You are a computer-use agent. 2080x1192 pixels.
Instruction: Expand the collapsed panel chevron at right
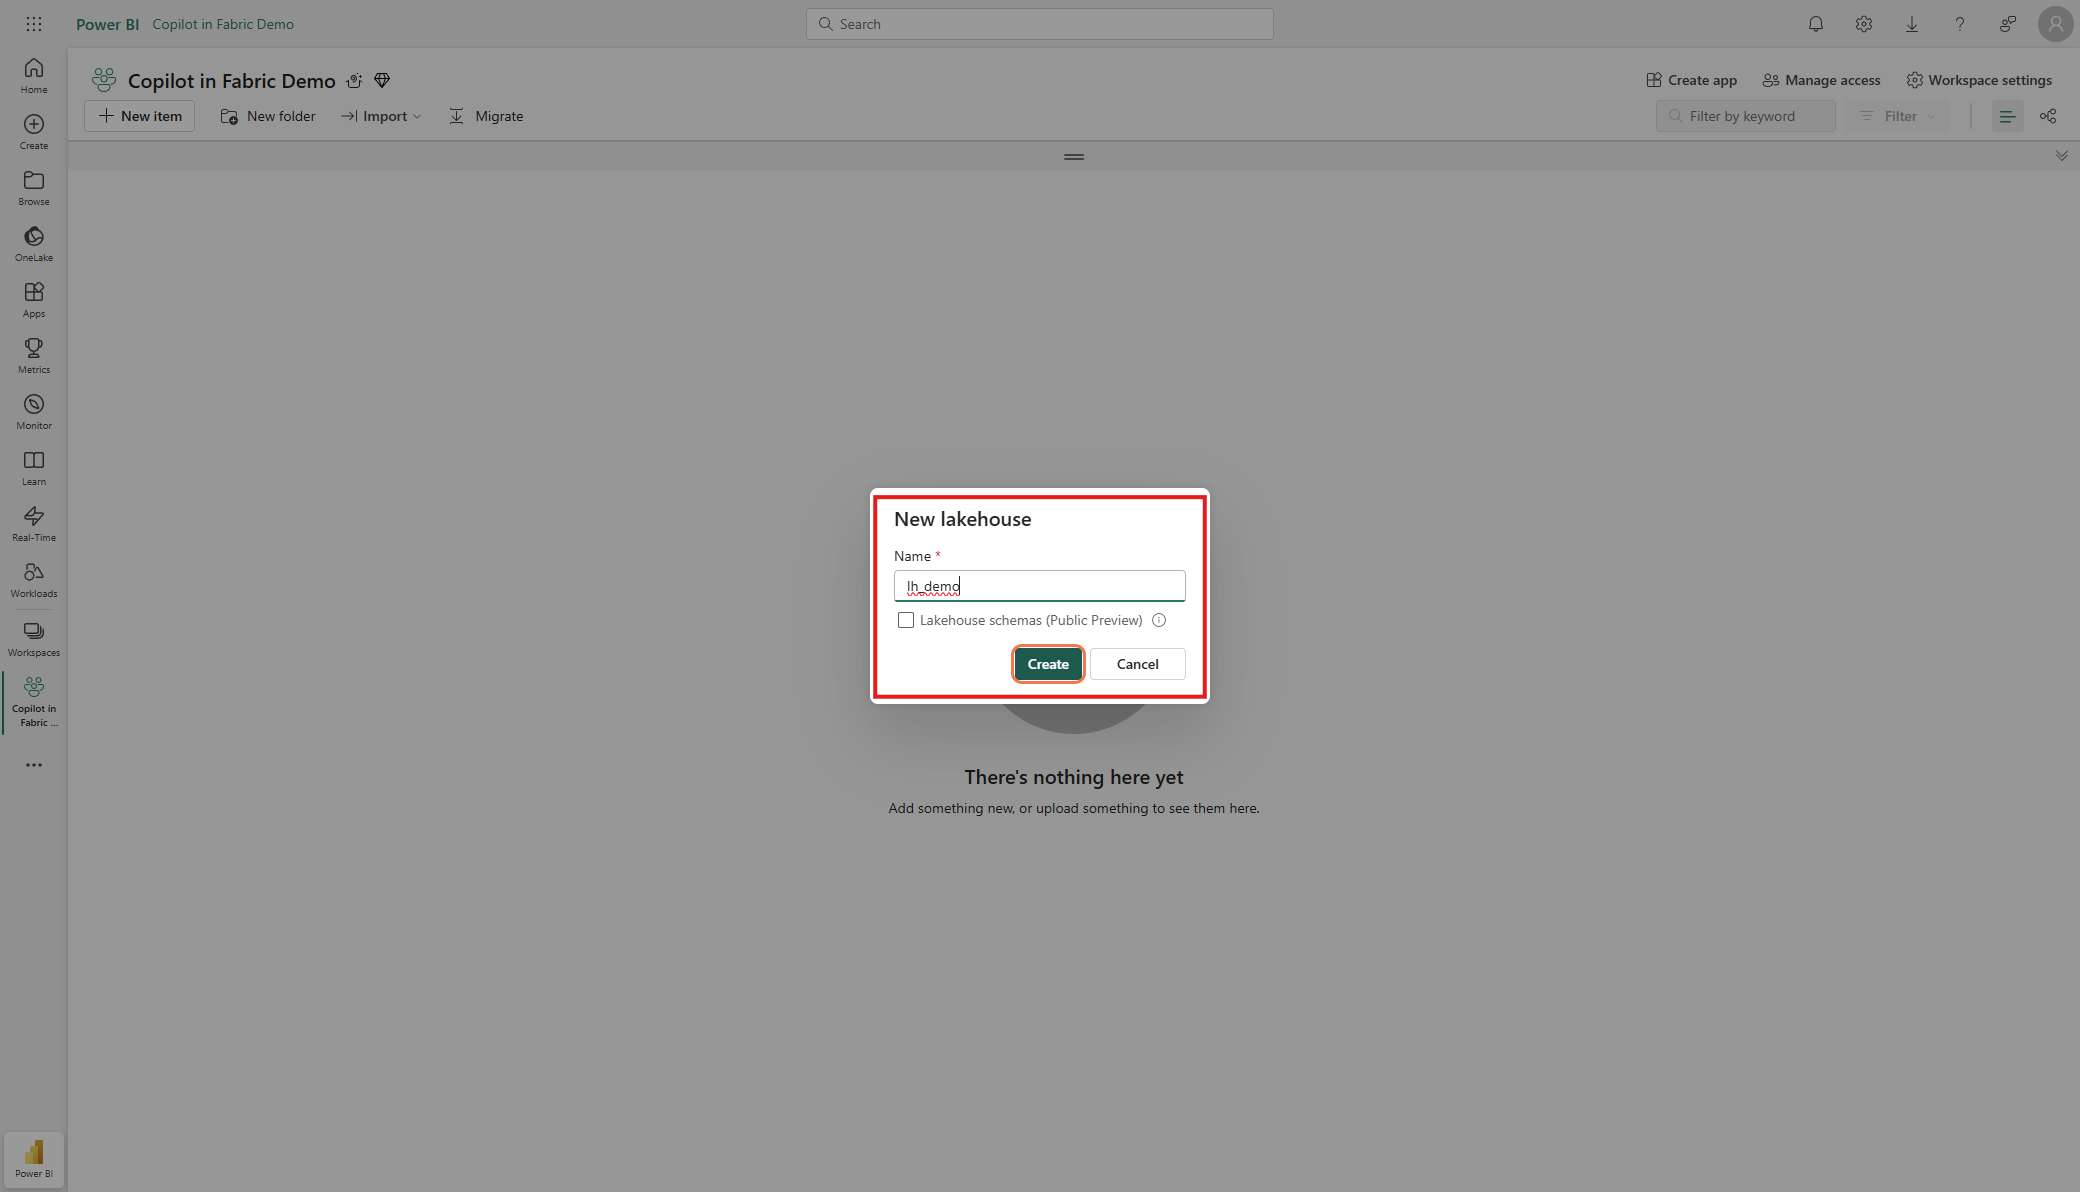point(2061,156)
